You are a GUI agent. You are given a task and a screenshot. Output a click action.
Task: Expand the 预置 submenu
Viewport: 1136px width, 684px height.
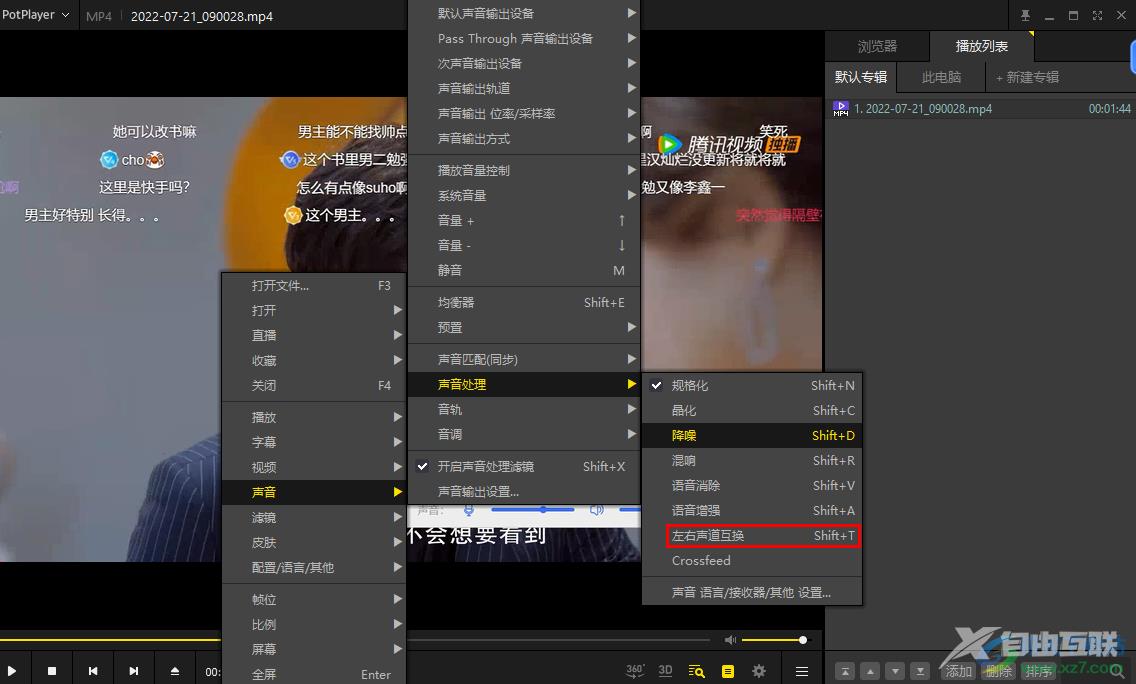(524, 328)
